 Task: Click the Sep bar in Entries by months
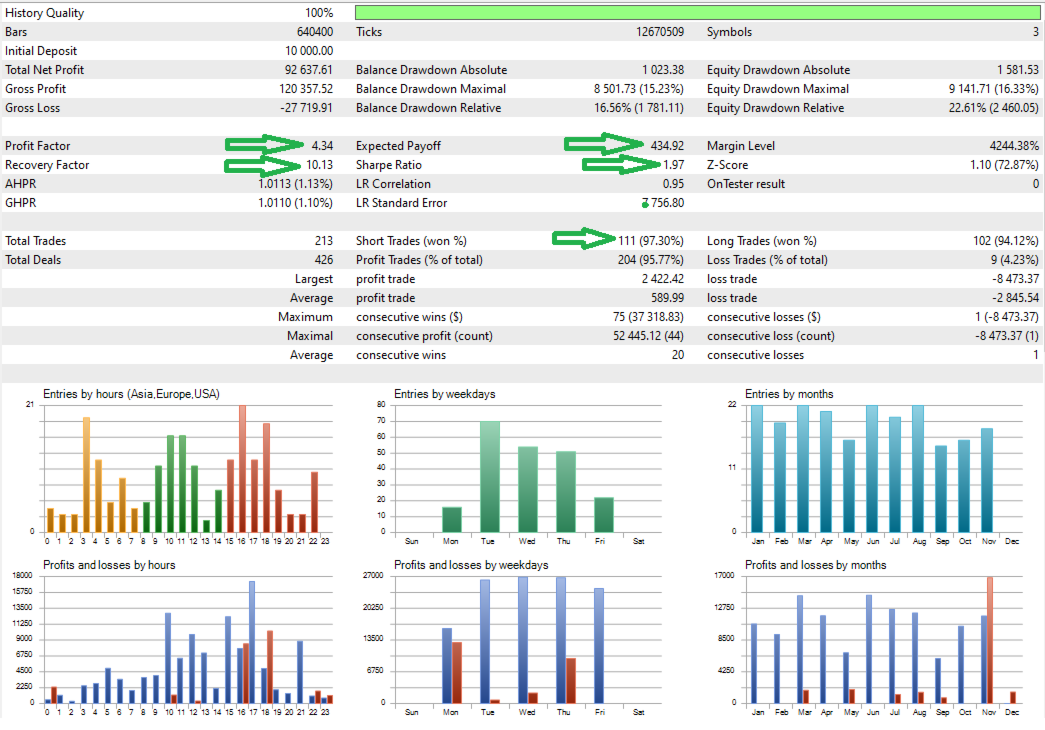[941, 489]
